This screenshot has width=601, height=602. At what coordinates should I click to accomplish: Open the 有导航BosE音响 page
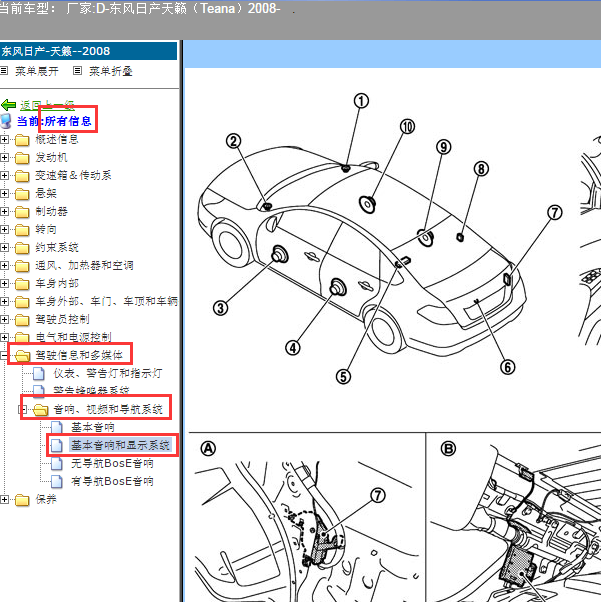tap(112, 481)
